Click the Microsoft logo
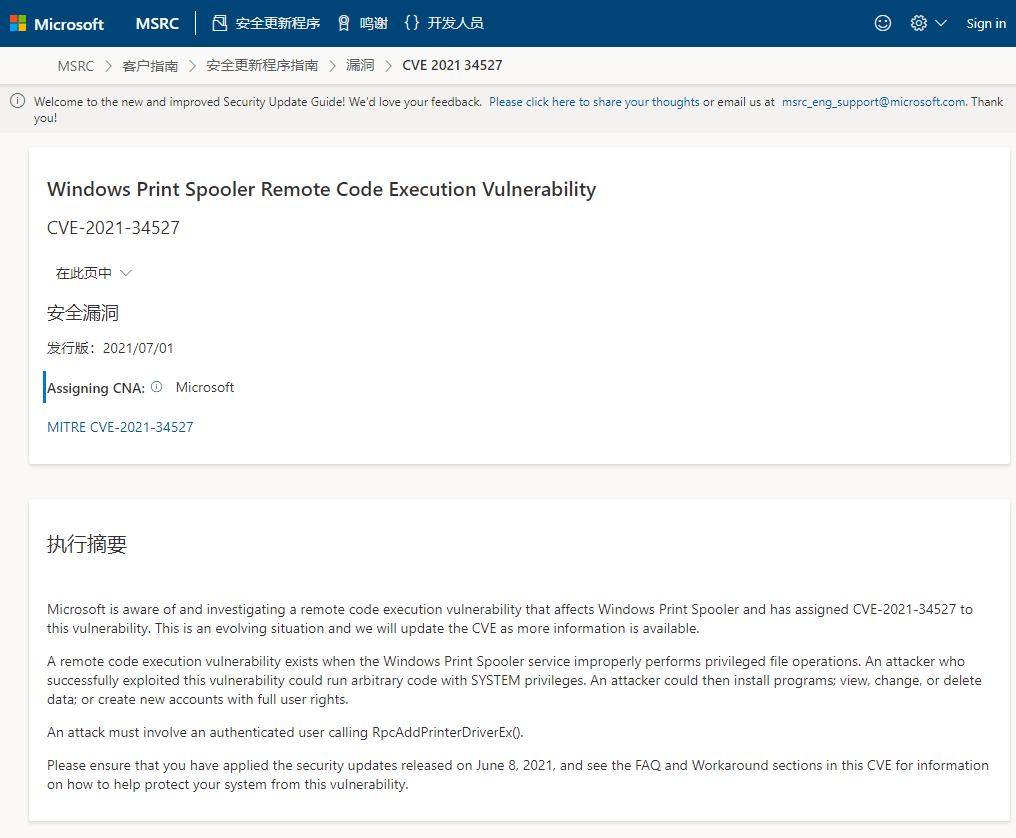Image resolution: width=1016 pixels, height=838 pixels. point(56,24)
